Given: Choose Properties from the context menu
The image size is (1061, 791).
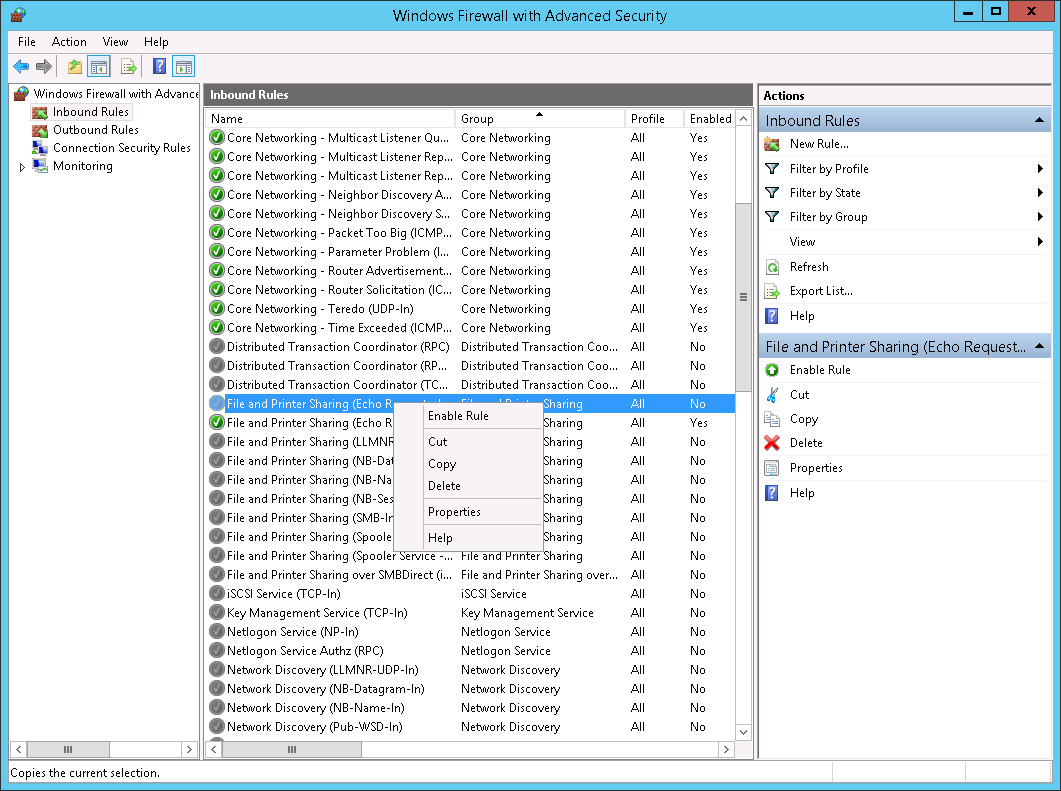Looking at the screenshot, I should point(454,512).
